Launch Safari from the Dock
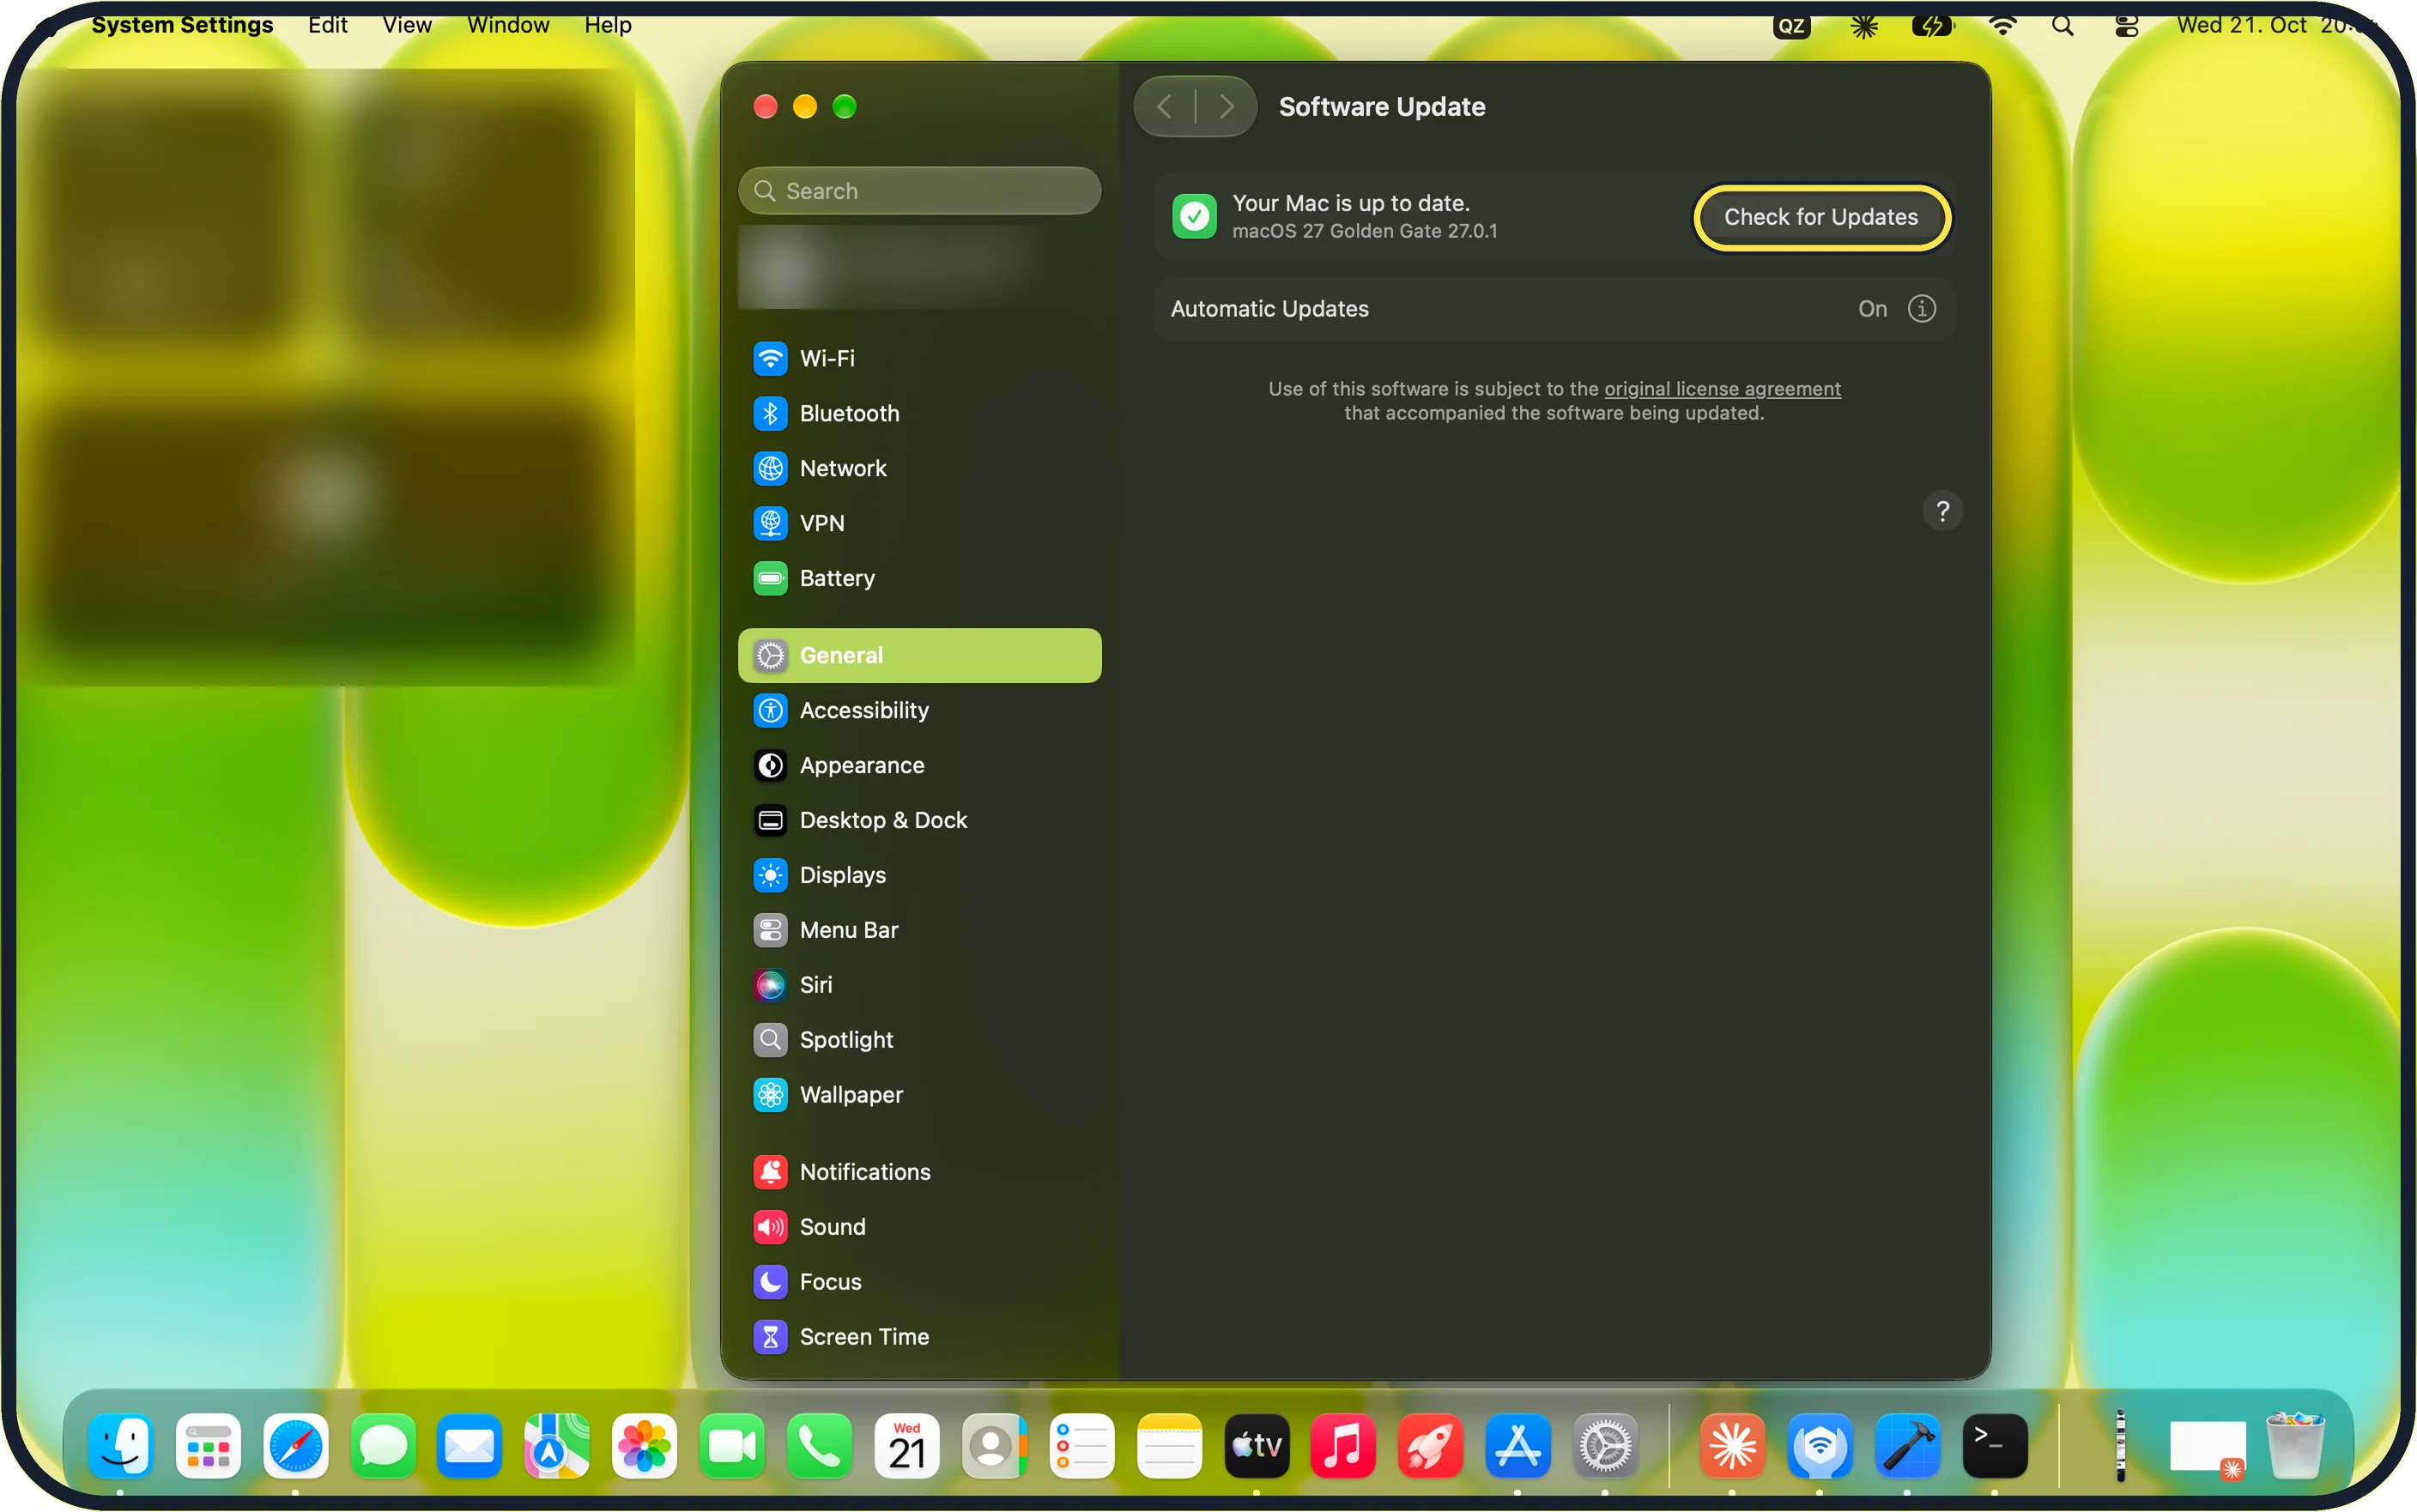Image resolution: width=2417 pixels, height=1512 pixels. point(295,1445)
